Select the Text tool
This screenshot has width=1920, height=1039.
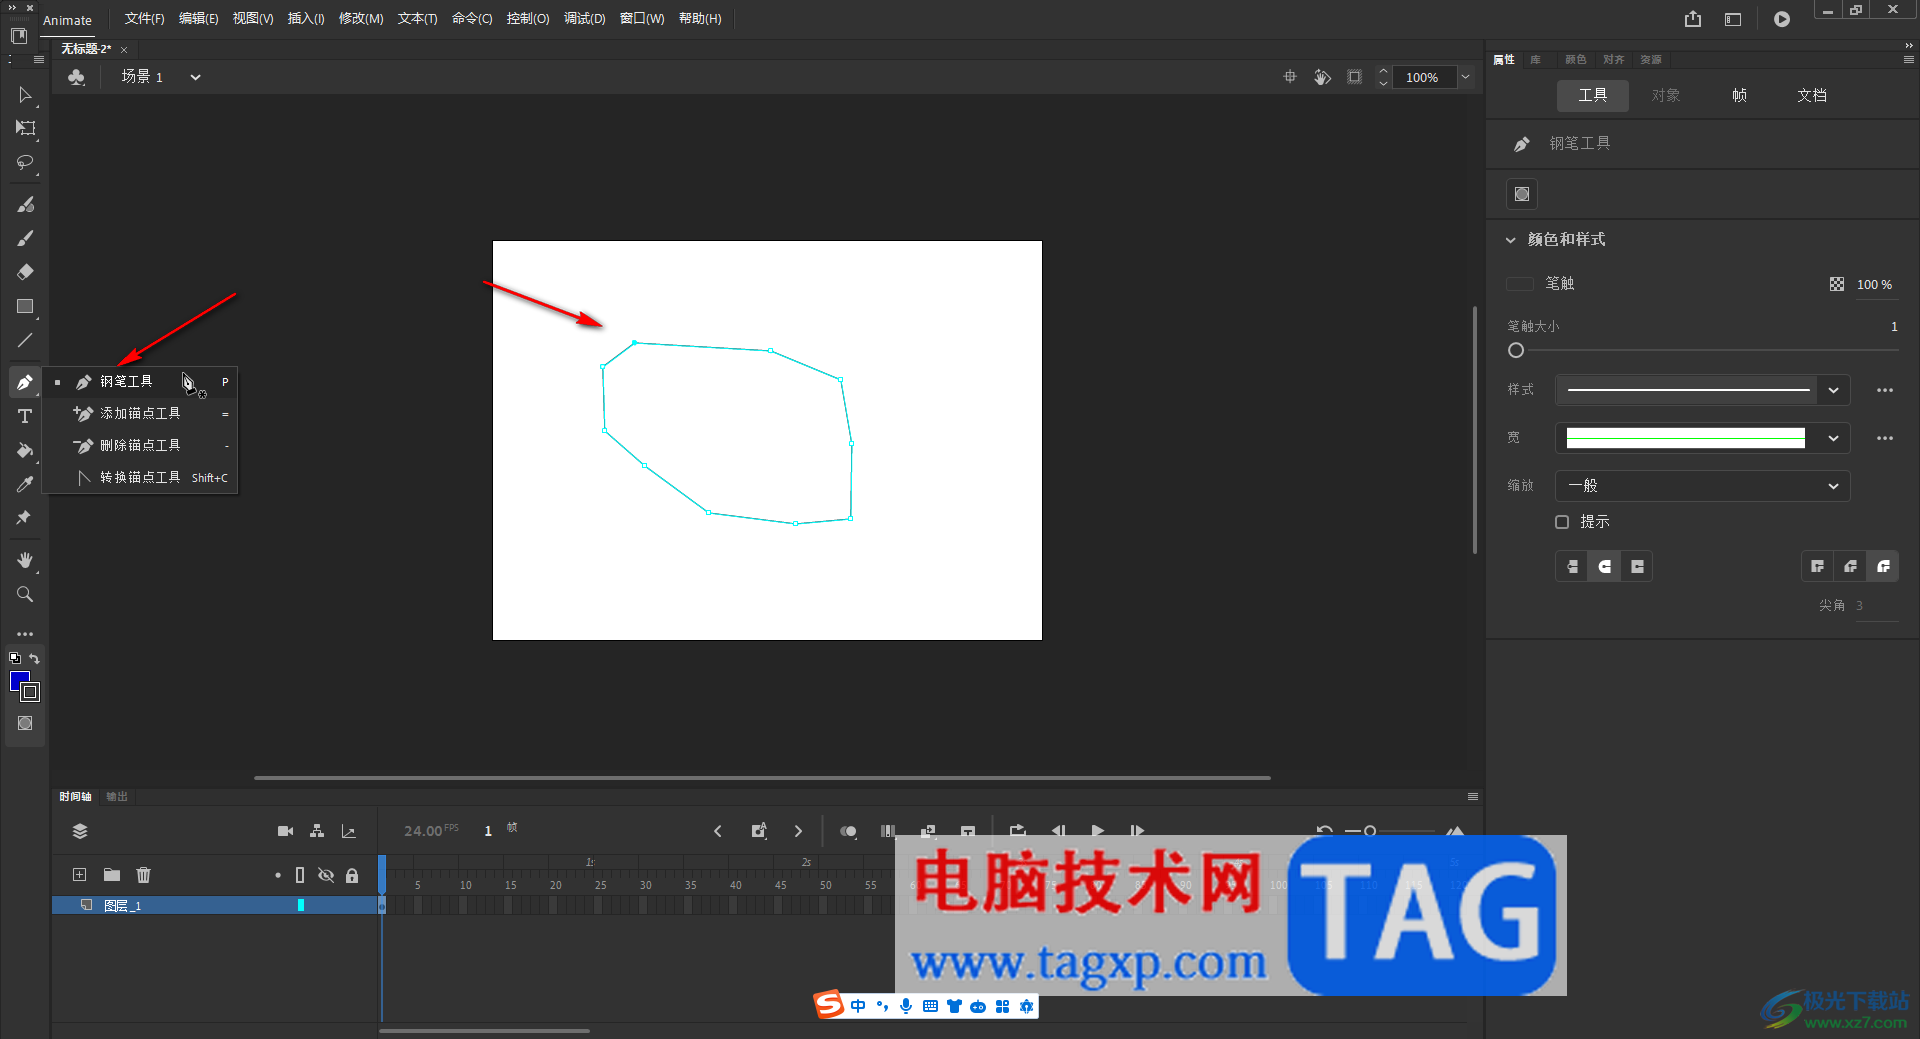(25, 416)
